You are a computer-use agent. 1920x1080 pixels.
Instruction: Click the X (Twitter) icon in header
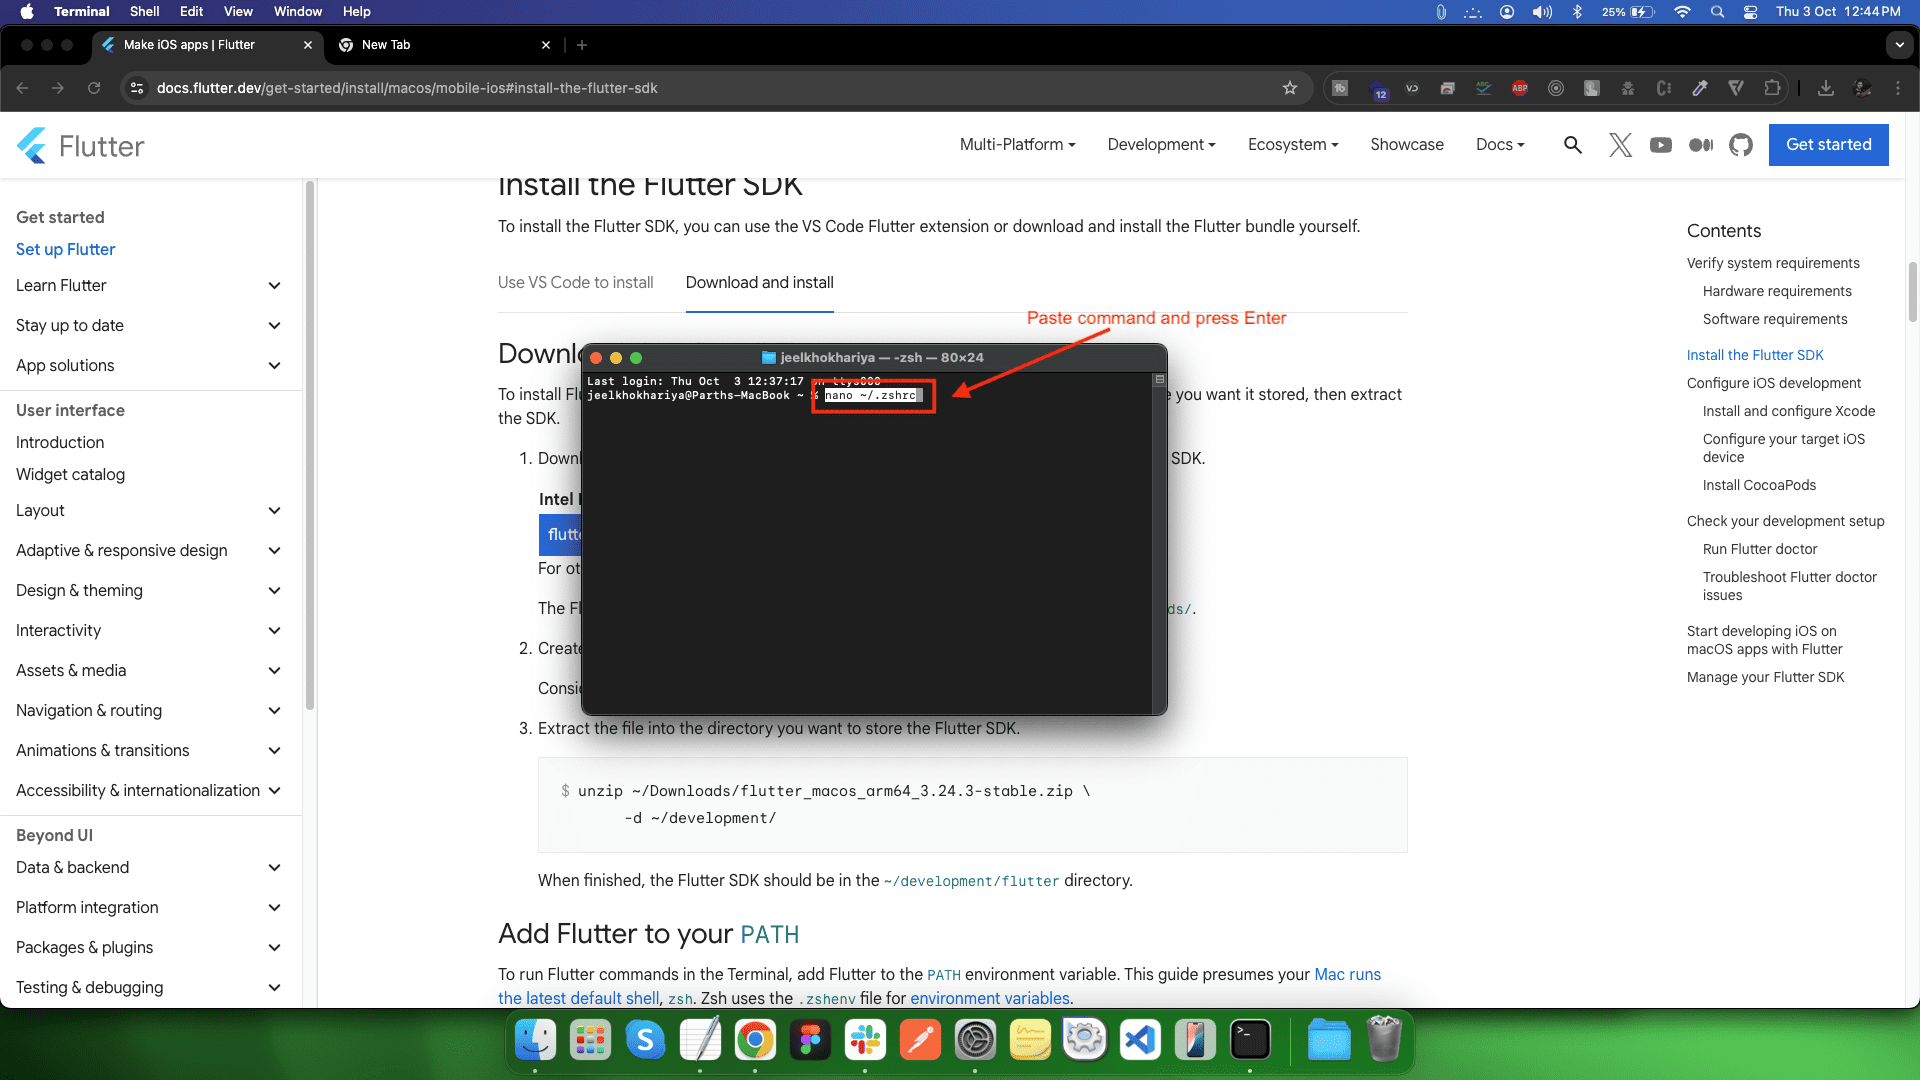1620,145
